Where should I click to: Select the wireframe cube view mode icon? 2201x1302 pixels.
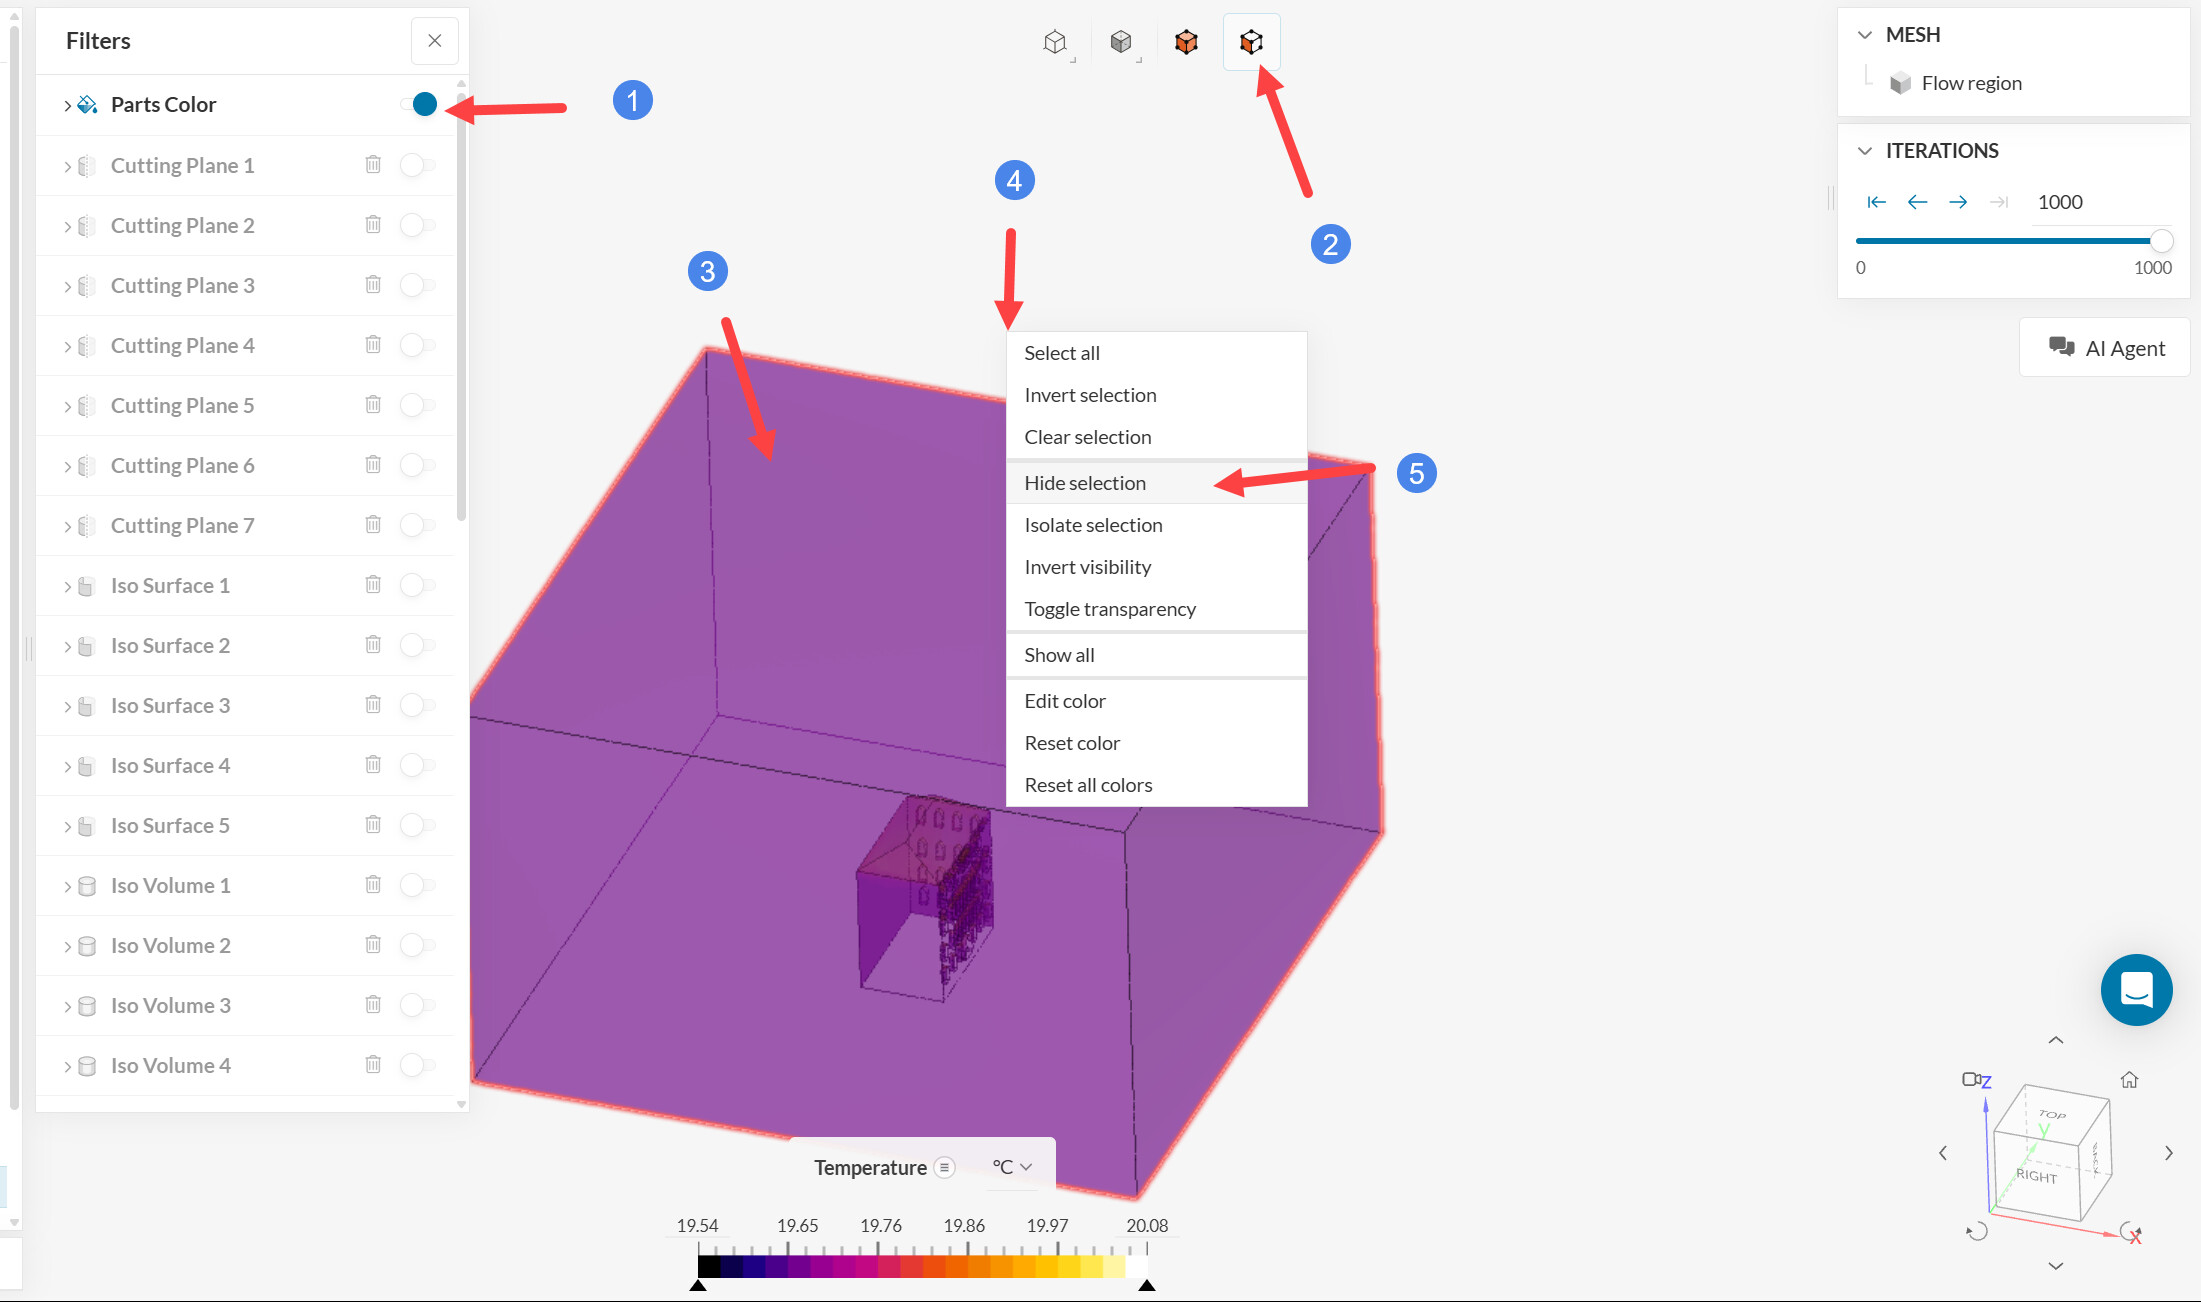tap(1054, 42)
